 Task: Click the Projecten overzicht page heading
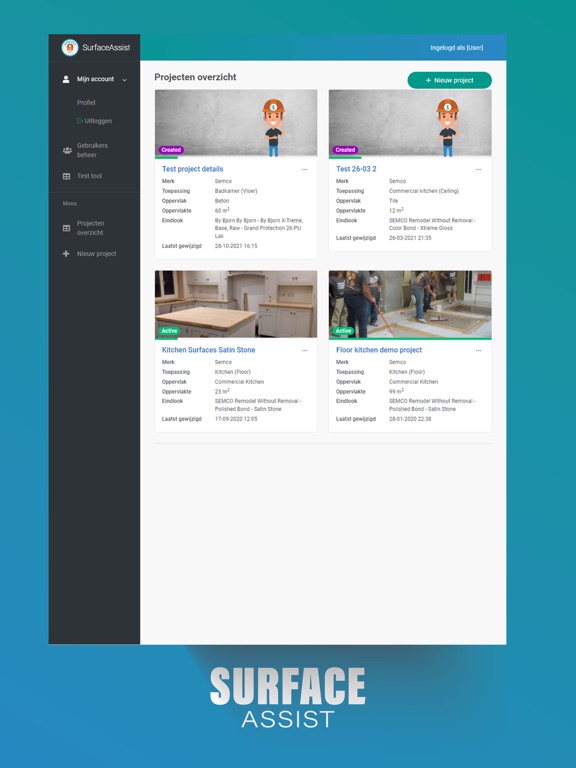click(x=195, y=77)
